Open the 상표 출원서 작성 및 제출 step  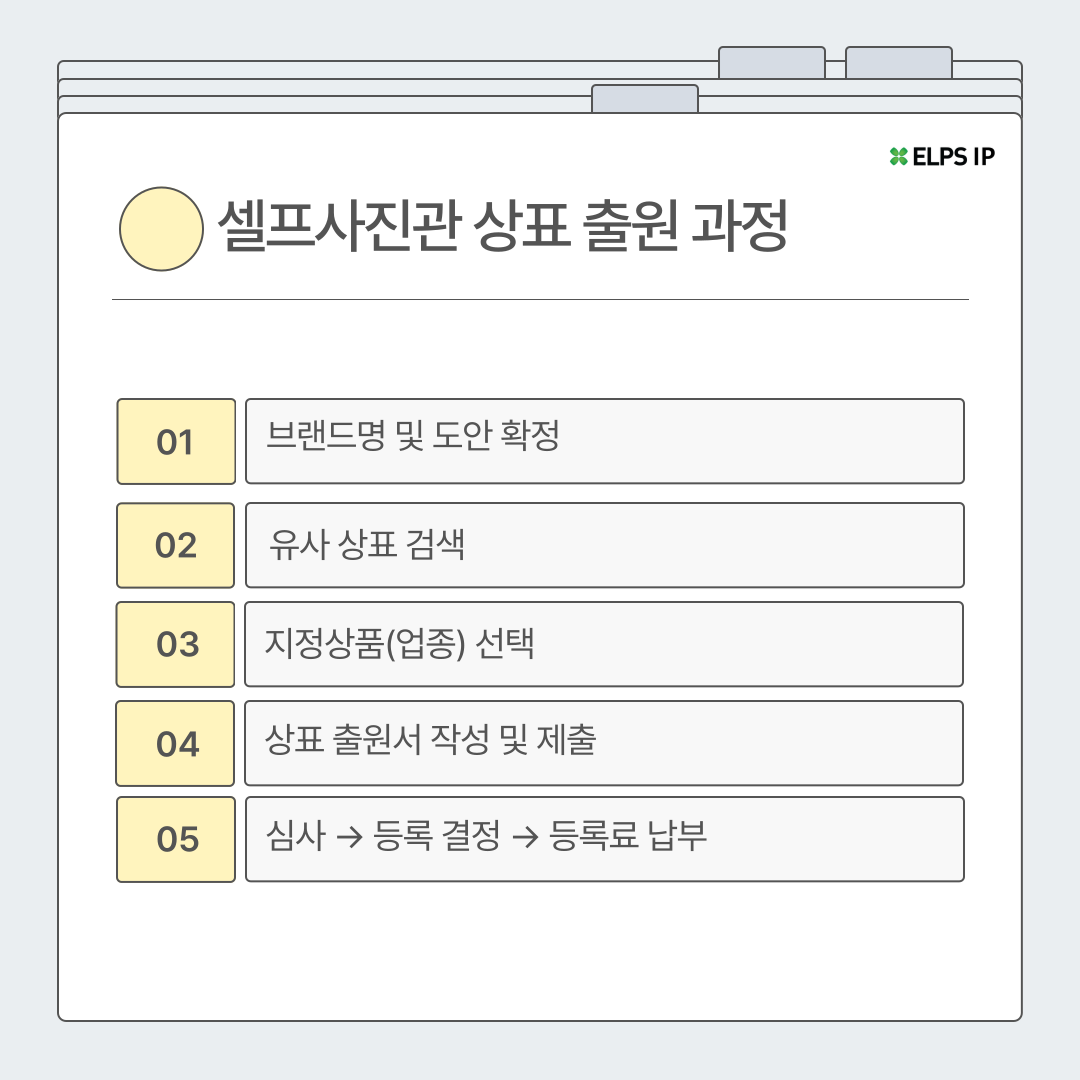pos(604,743)
